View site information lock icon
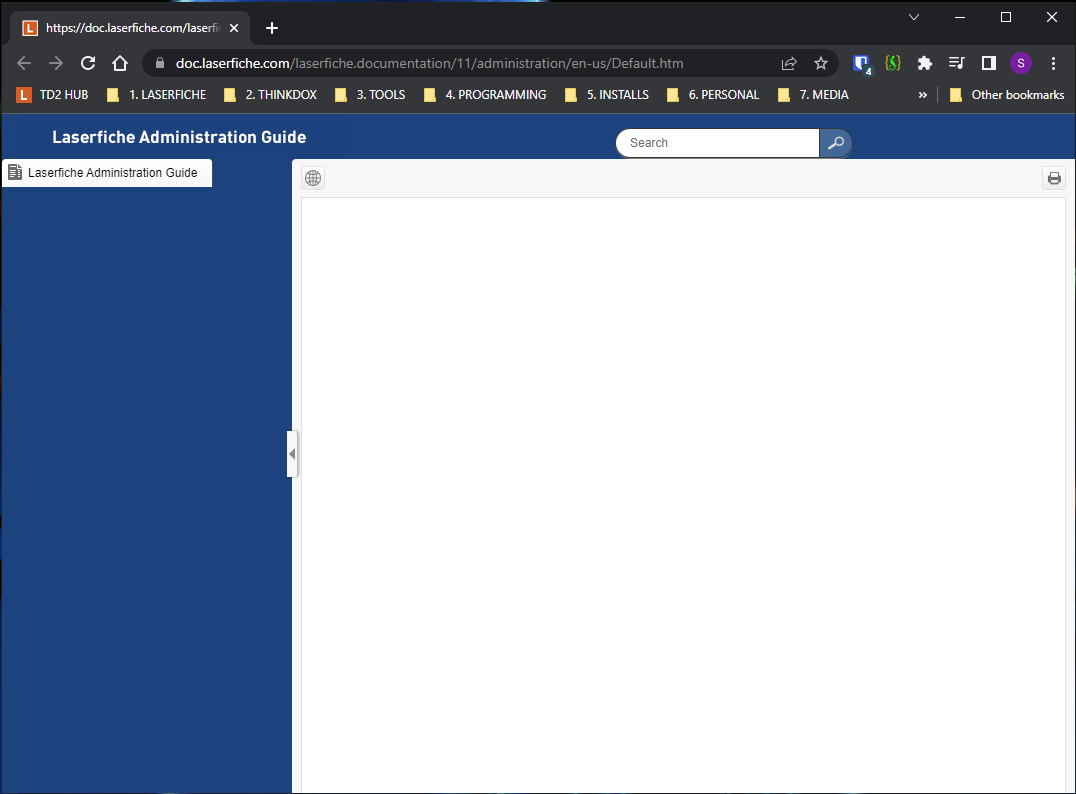This screenshot has width=1076, height=794. [x=160, y=63]
